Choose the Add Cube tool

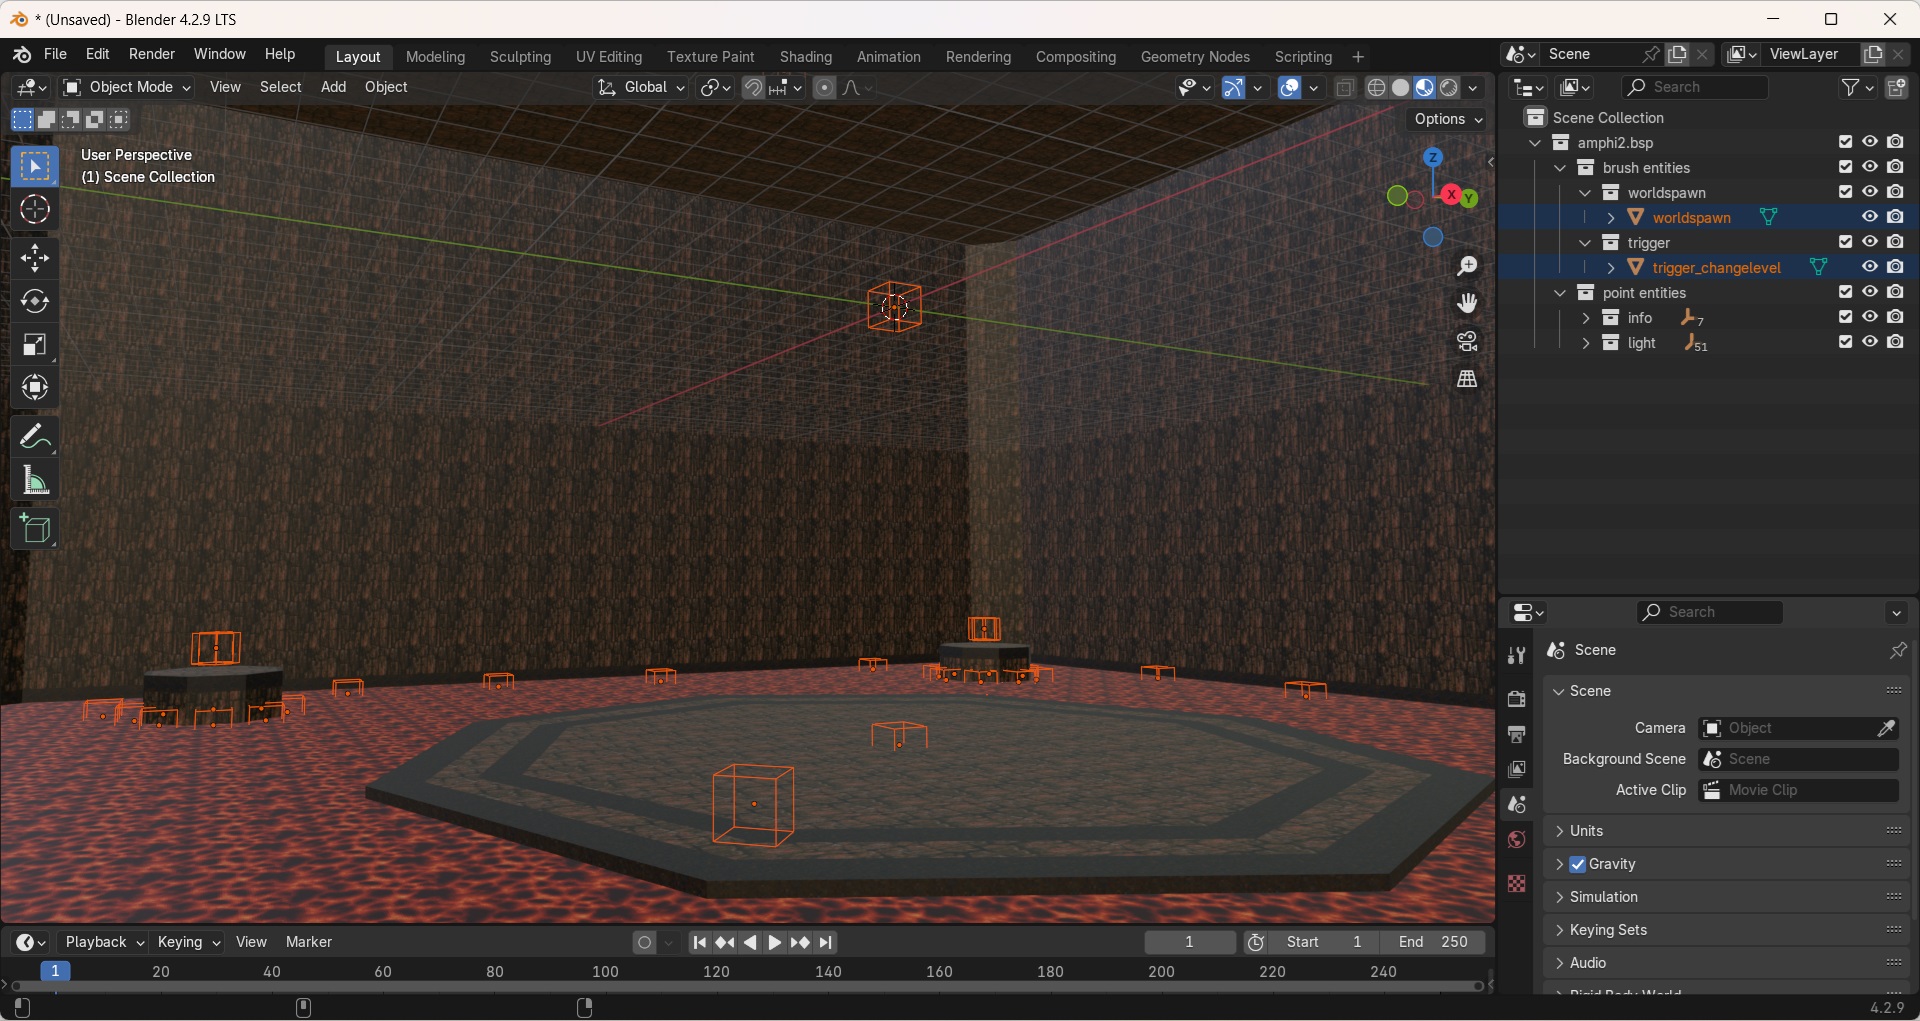(35, 529)
